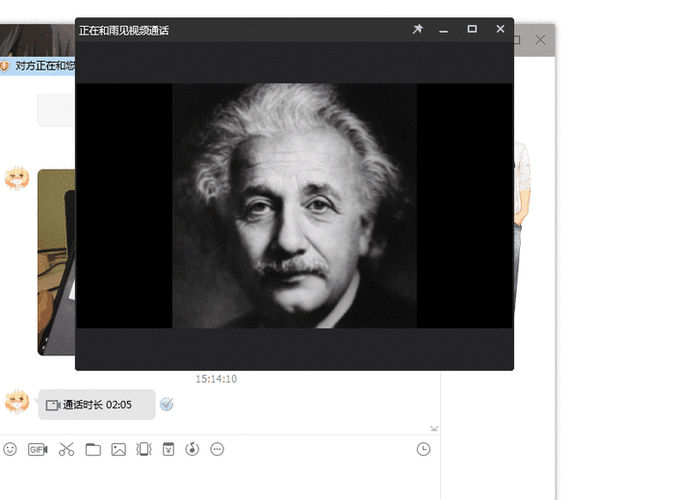Image resolution: width=674 pixels, height=500 pixels.
Task: Close the video call window
Action: tap(500, 30)
